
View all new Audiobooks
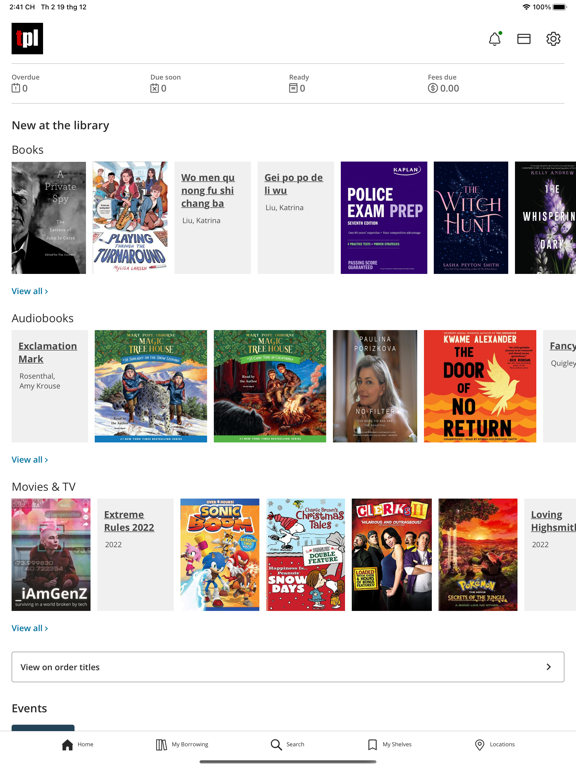tap(29, 459)
